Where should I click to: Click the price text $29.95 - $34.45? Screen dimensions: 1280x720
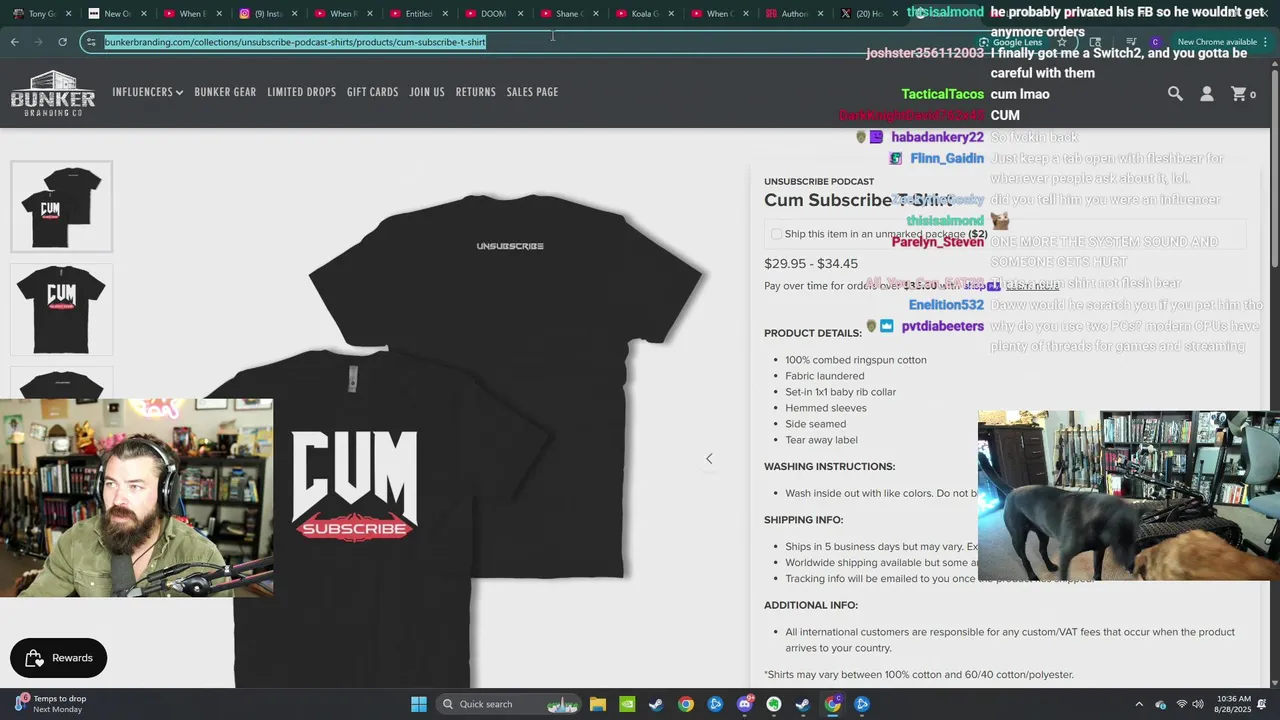click(811, 264)
